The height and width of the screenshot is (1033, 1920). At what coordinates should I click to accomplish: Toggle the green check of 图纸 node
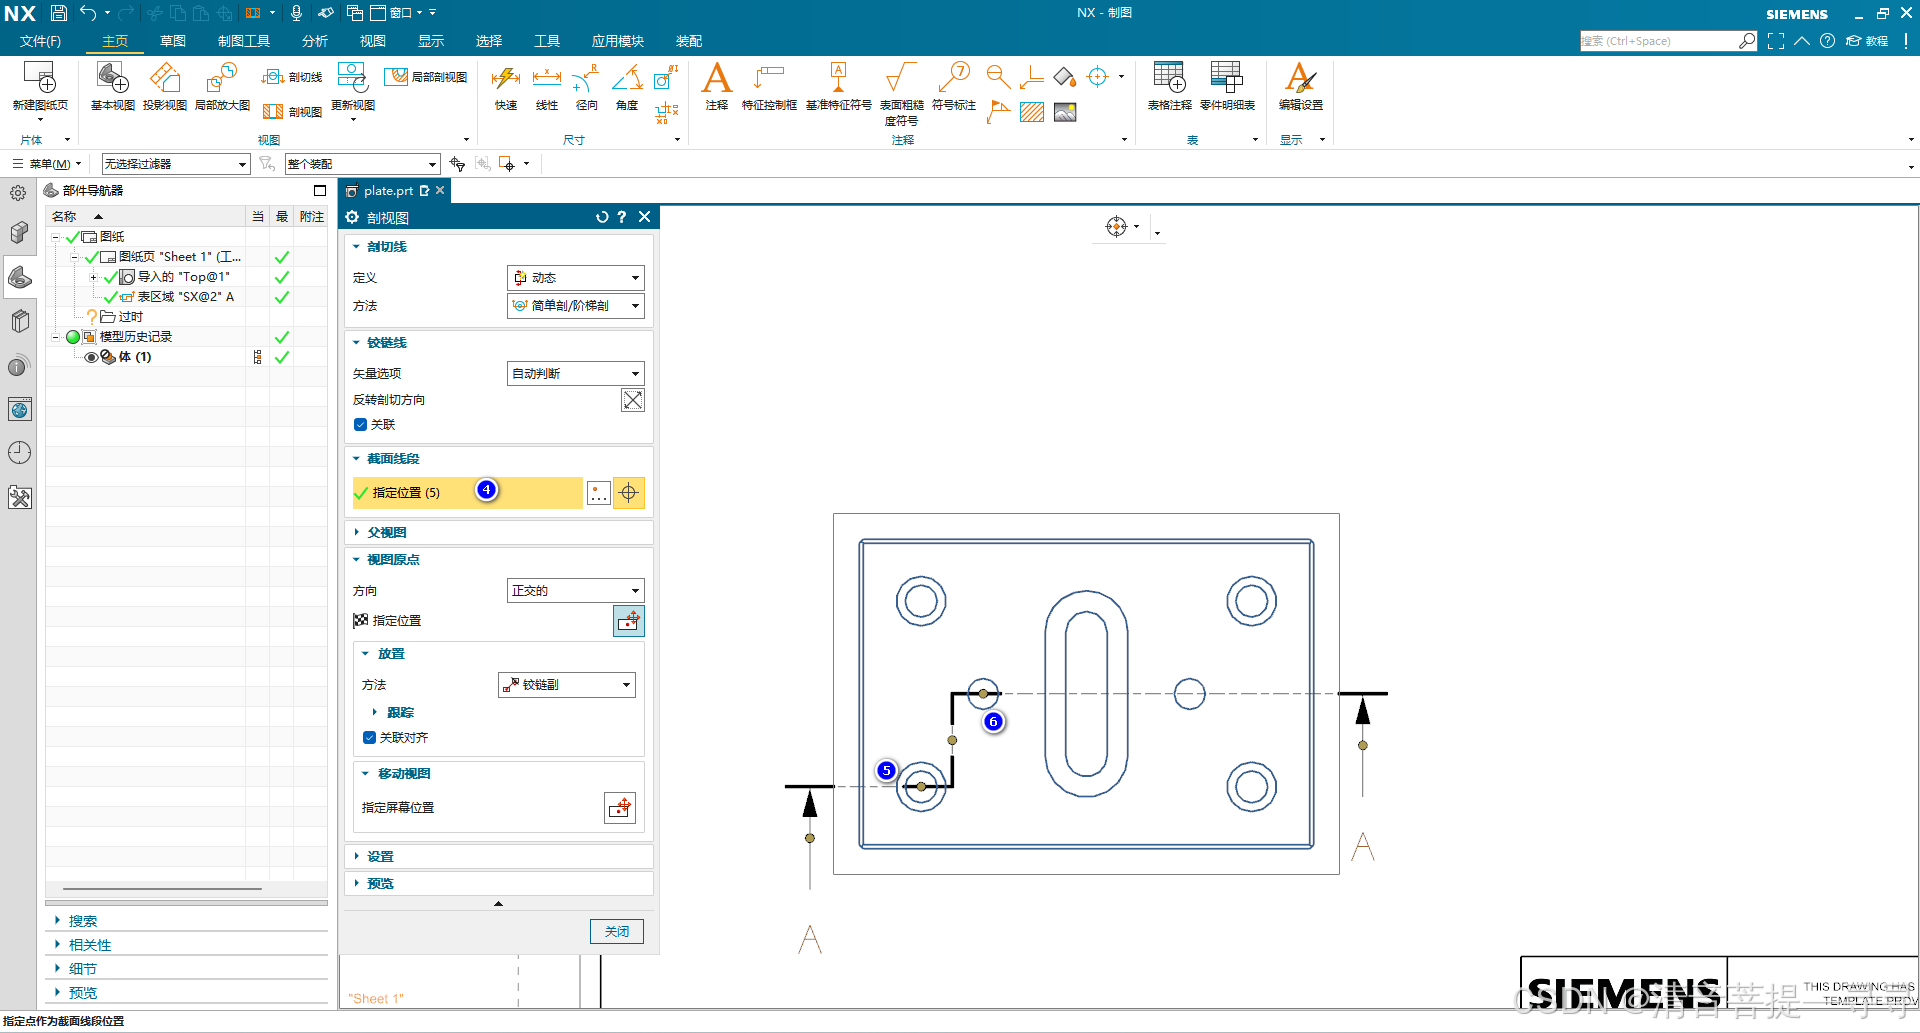click(72, 237)
